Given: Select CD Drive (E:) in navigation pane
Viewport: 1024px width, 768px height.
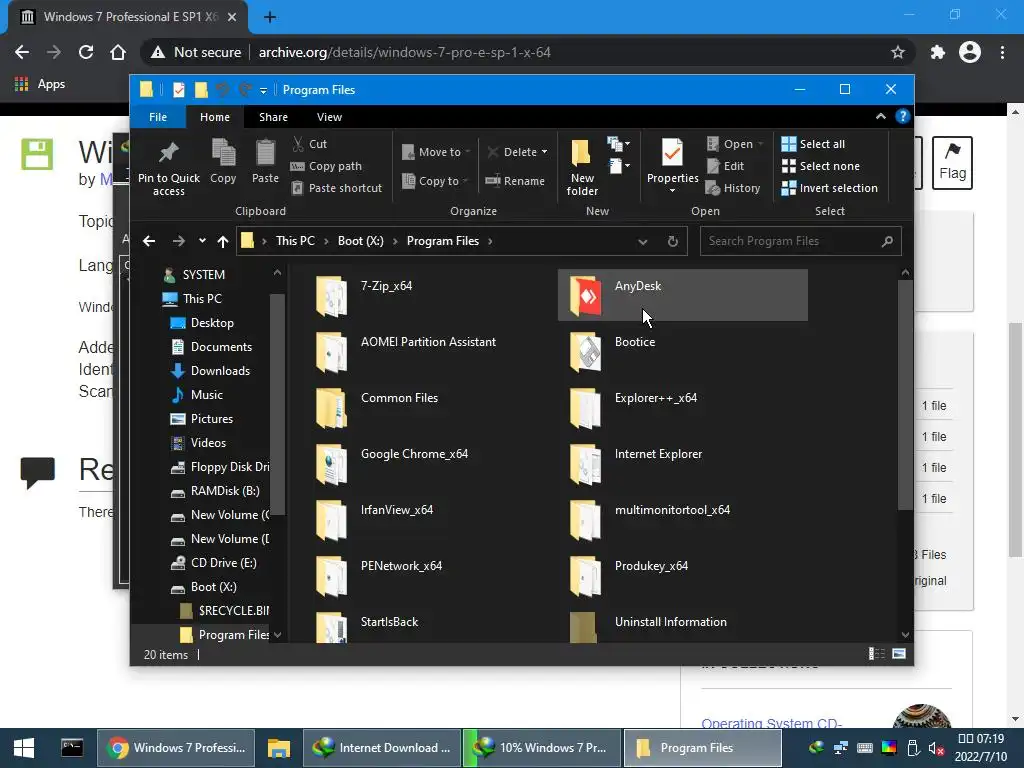Looking at the screenshot, I should (x=223, y=562).
